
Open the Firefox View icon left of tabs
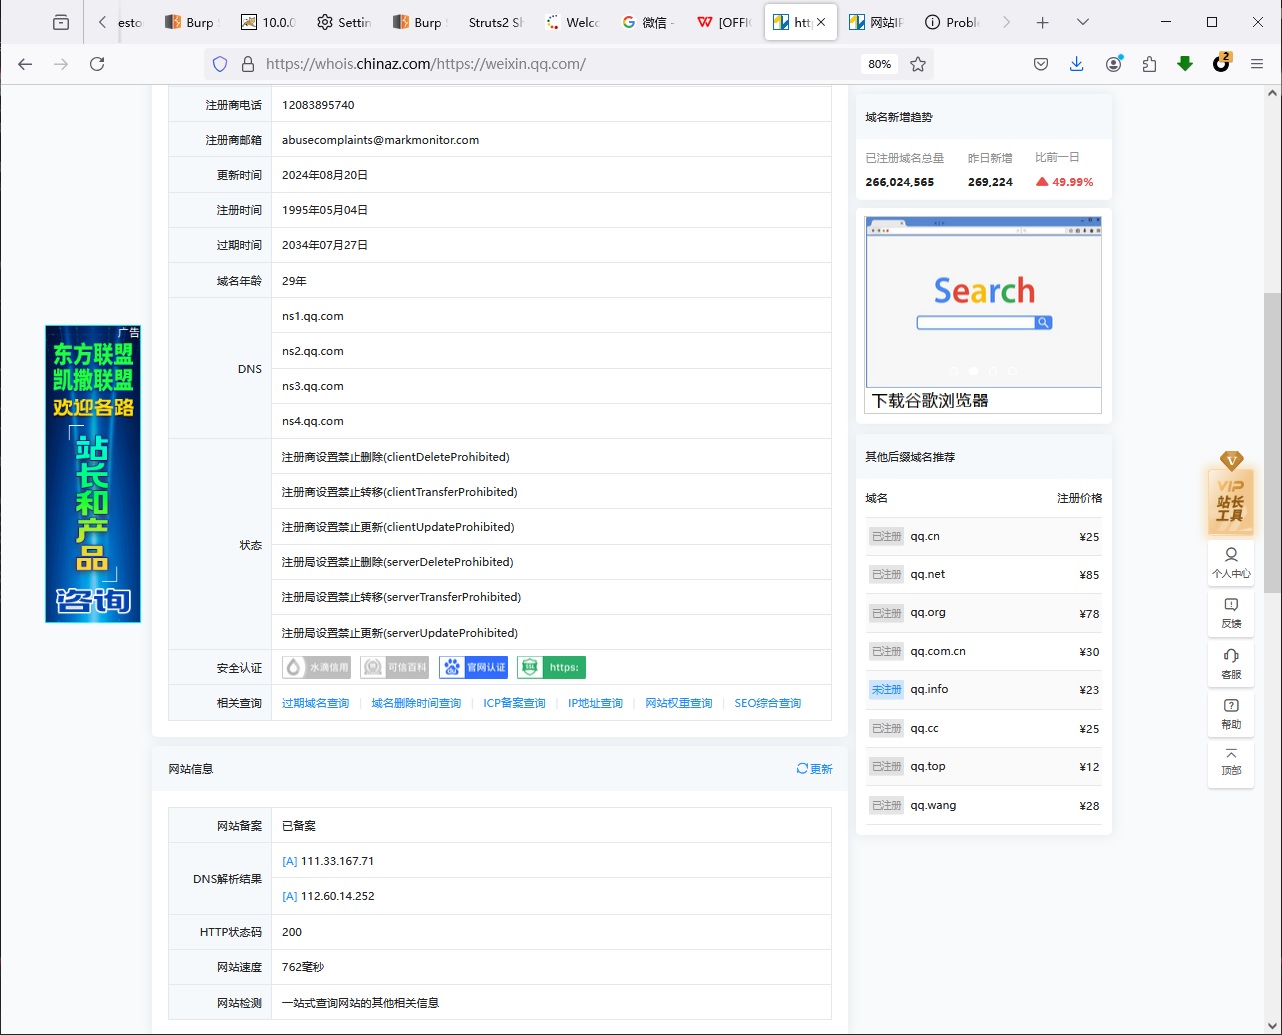[61, 22]
